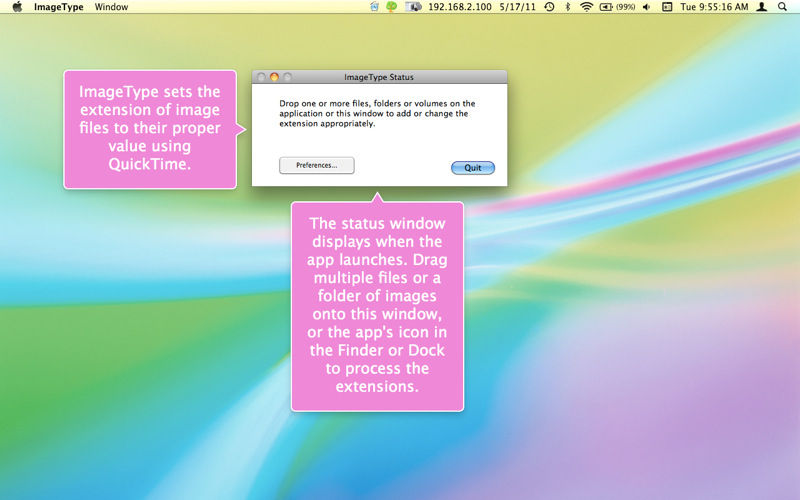Click the Quit button

point(473,168)
